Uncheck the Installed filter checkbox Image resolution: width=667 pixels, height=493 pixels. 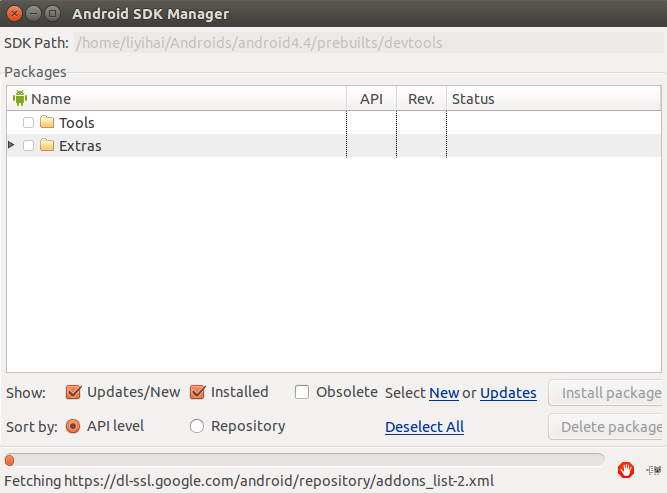coord(197,392)
